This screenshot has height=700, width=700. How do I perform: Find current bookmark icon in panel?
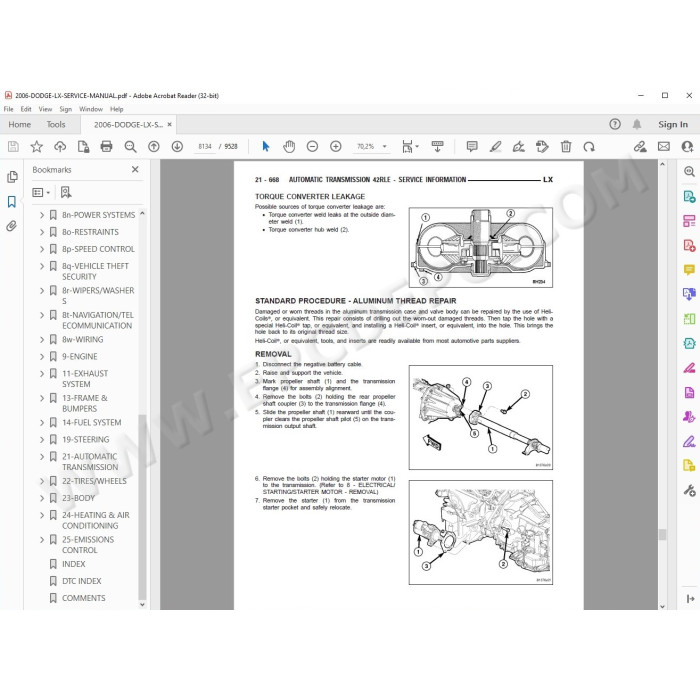66,192
